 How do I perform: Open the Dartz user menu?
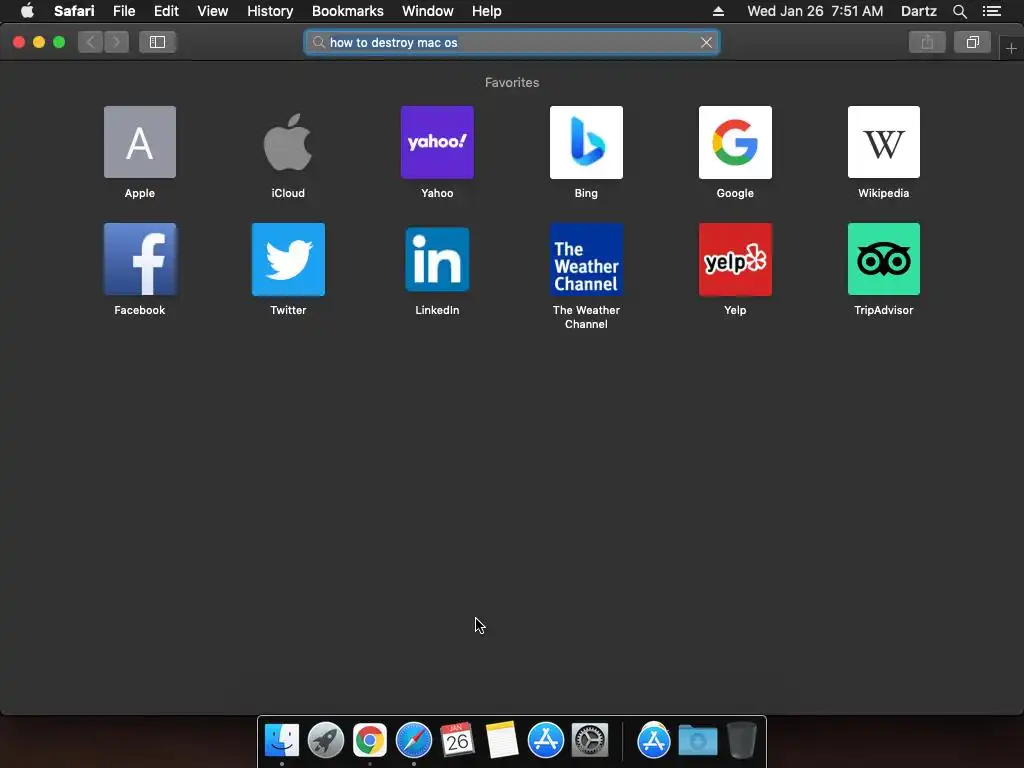coord(918,11)
